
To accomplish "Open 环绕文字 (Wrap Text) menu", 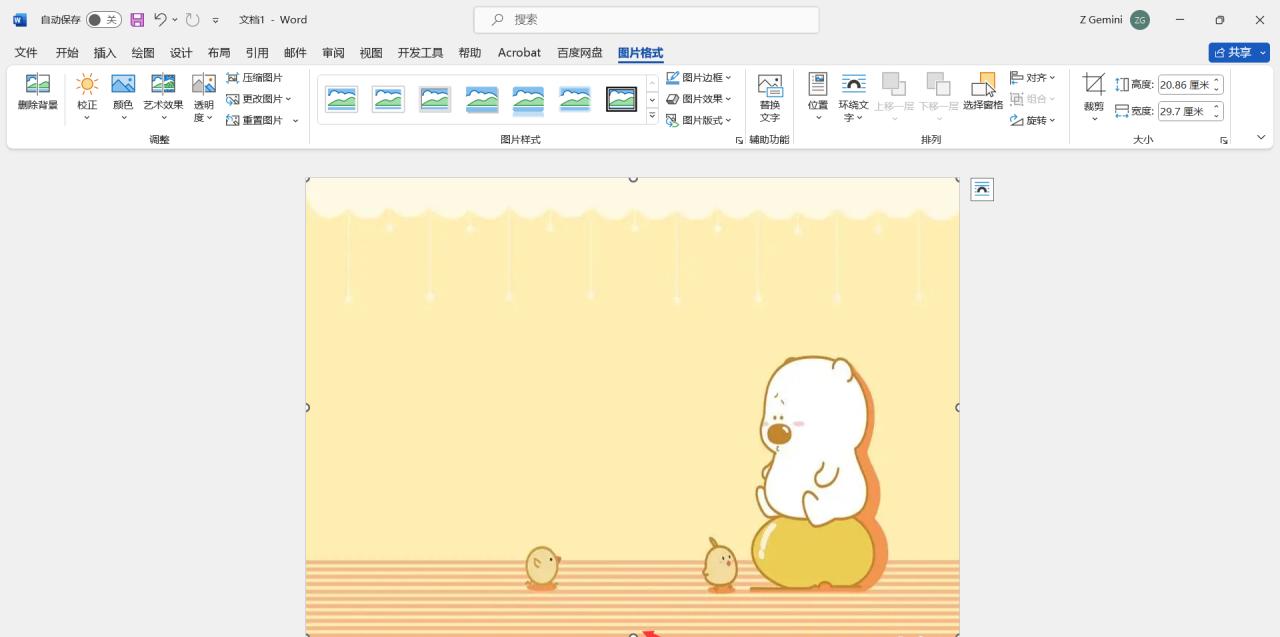I will [854, 97].
